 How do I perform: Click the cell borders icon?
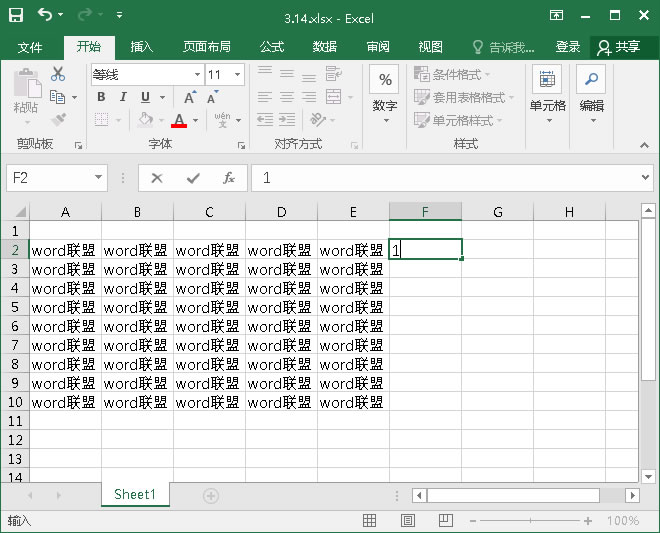[x=101, y=120]
